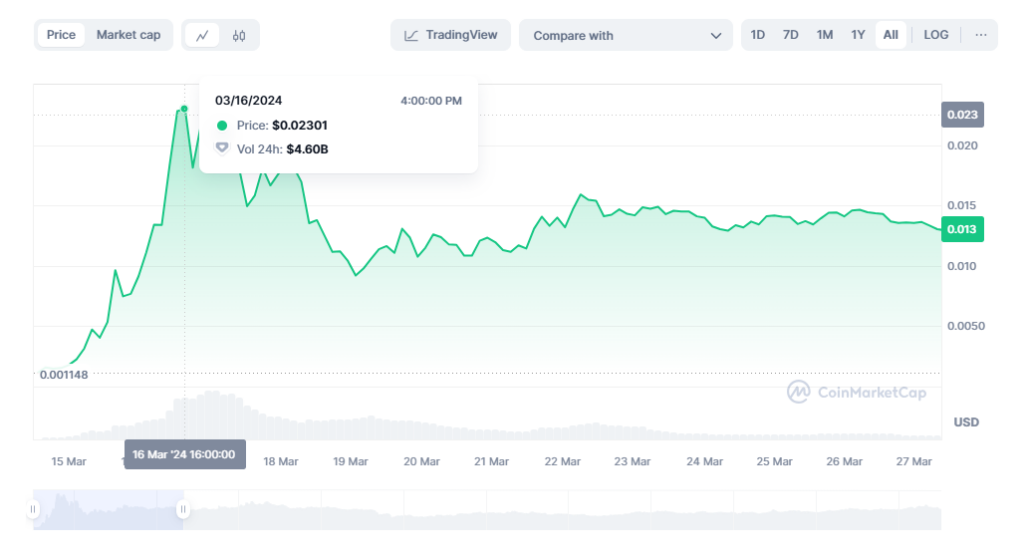Click the 21 Mar axis label
Screen dimensions: 1024x558
[x=491, y=461]
